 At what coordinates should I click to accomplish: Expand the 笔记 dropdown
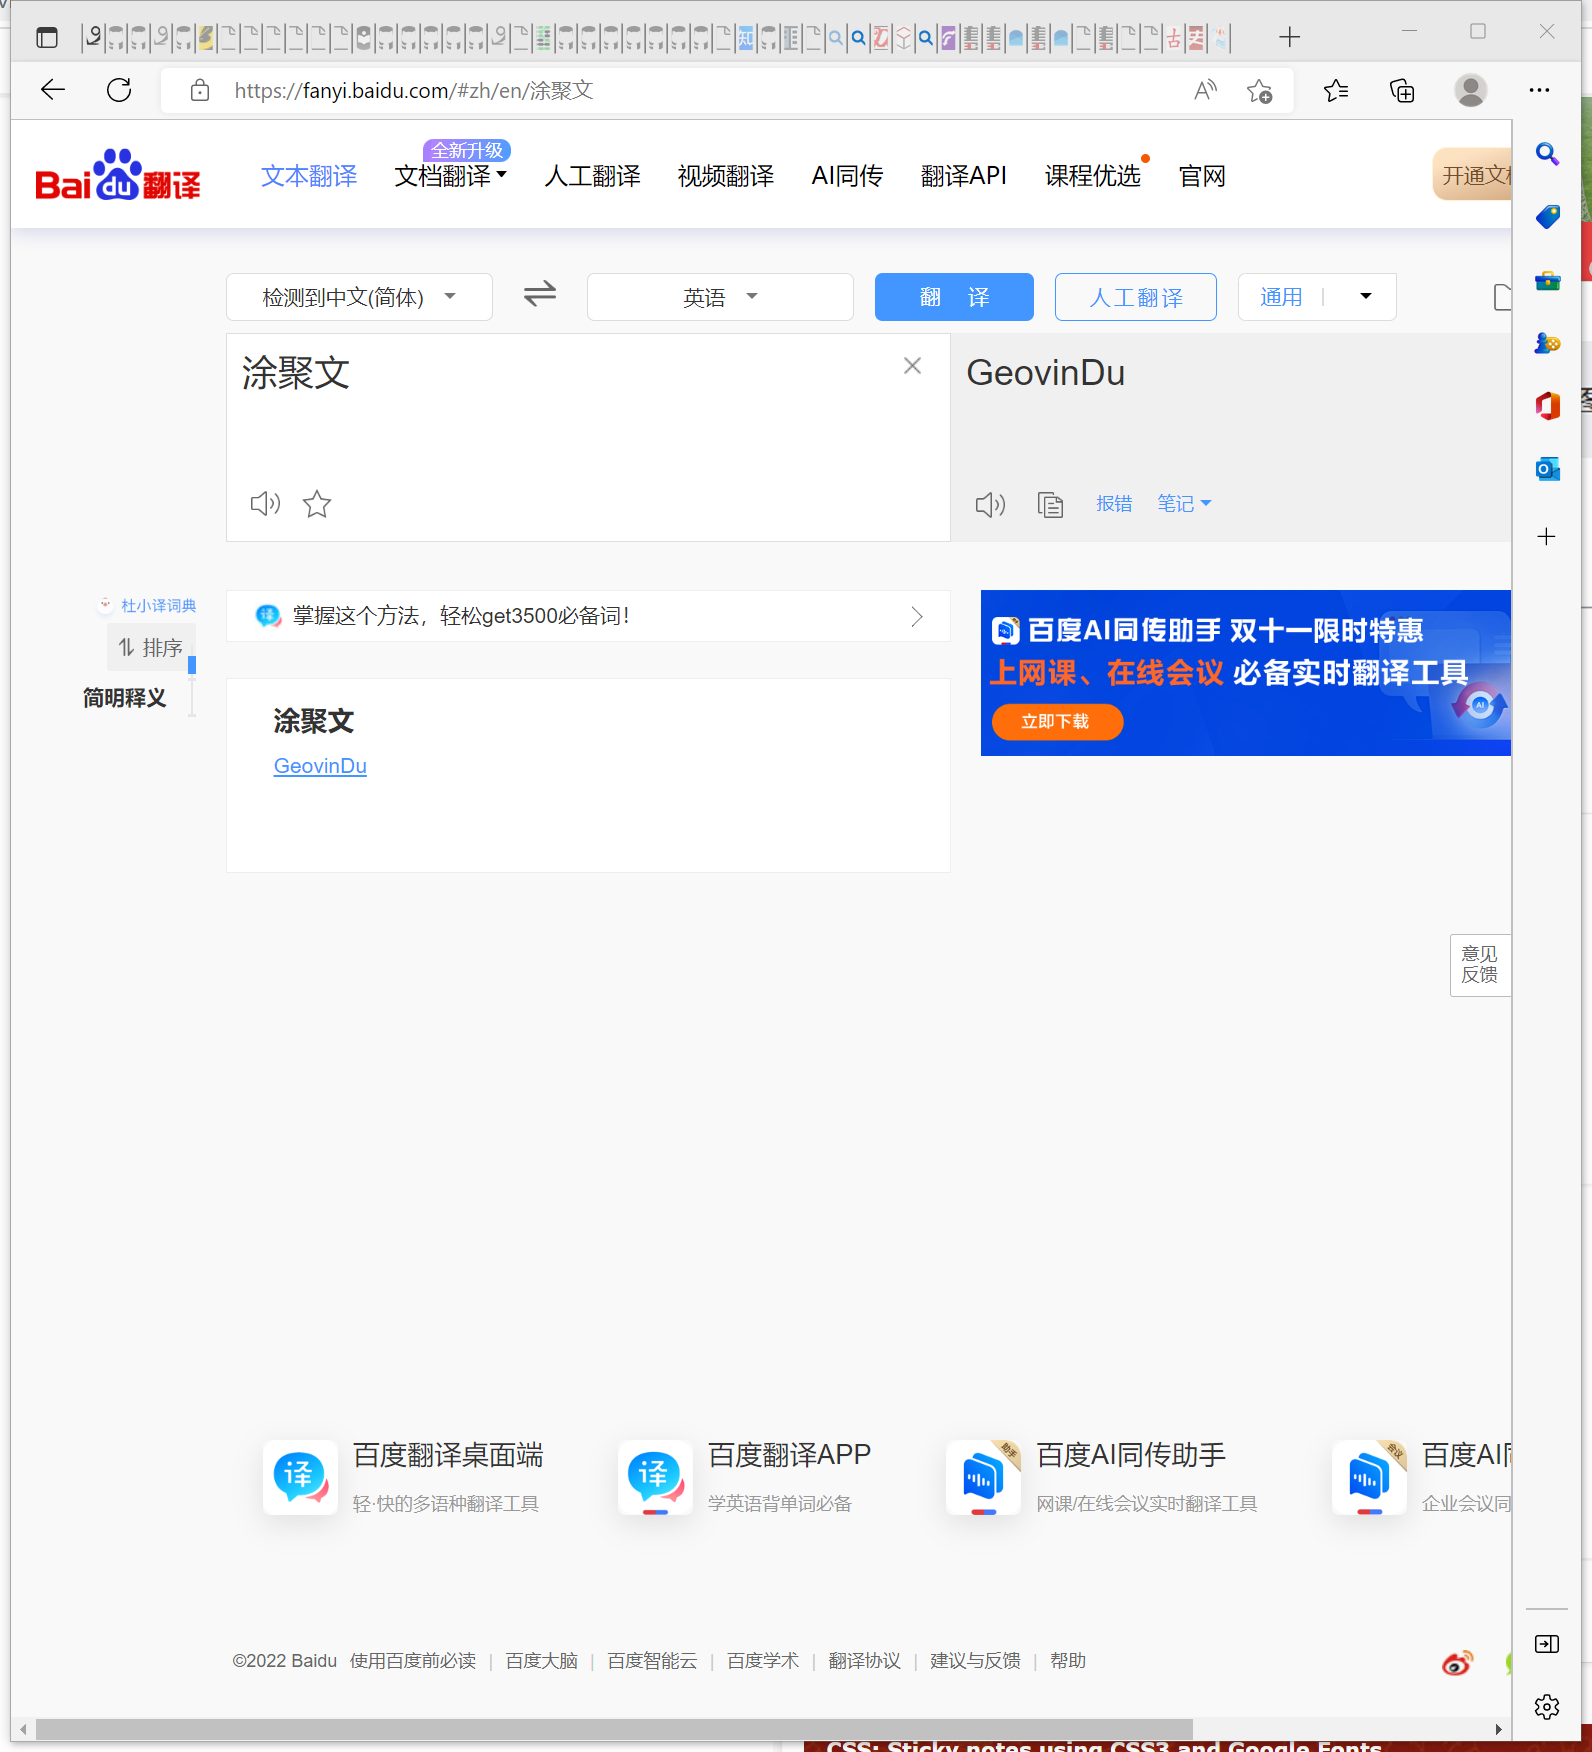click(x=1184, y=504)
